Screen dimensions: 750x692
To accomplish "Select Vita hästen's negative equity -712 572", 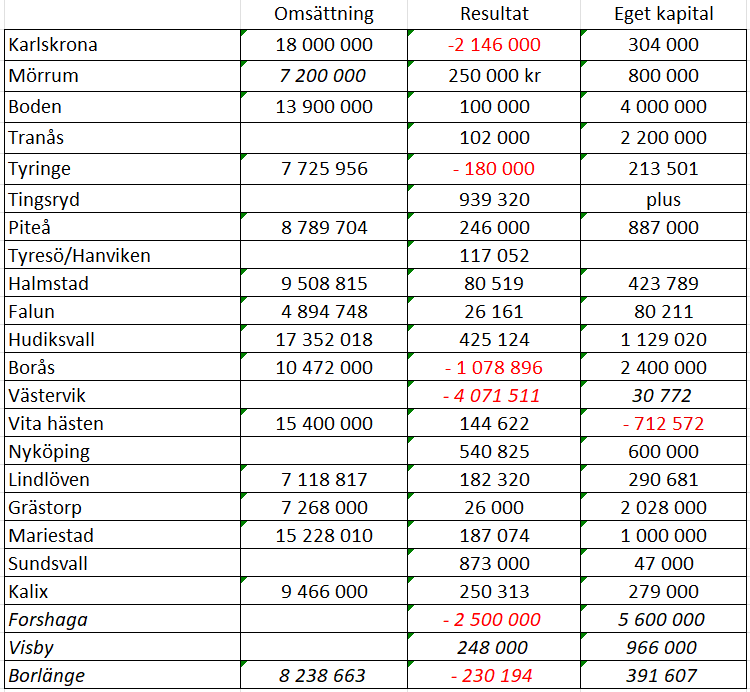I will coord(663,423).
